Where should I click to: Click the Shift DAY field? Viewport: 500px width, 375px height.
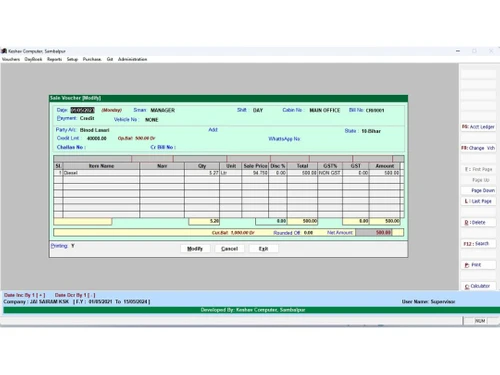[x=258, y=110]
